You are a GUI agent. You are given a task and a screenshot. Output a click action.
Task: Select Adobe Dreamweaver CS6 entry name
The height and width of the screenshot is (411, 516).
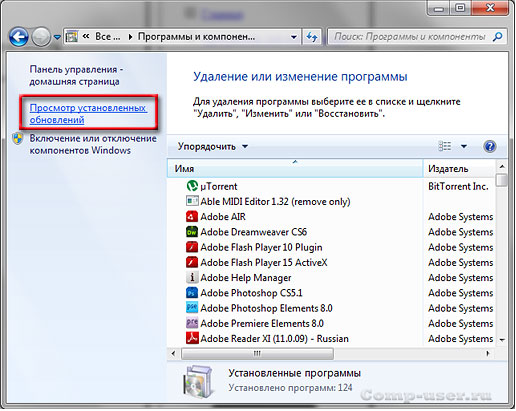click(254, 232)
